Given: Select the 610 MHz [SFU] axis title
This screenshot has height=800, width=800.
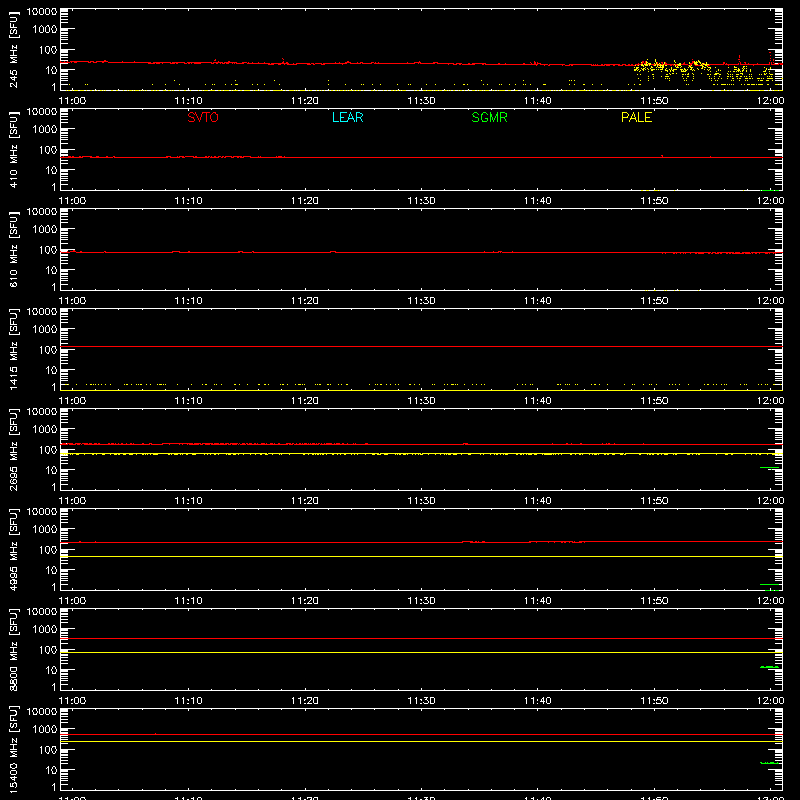Looking at the screenshot, I should coord(13,249).
